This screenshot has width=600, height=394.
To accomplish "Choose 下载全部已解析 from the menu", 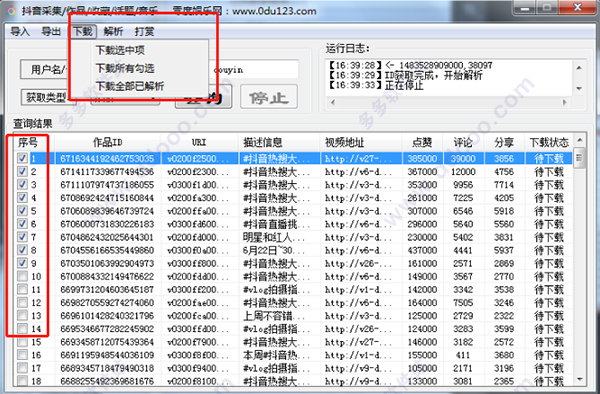I will point(130,86).
